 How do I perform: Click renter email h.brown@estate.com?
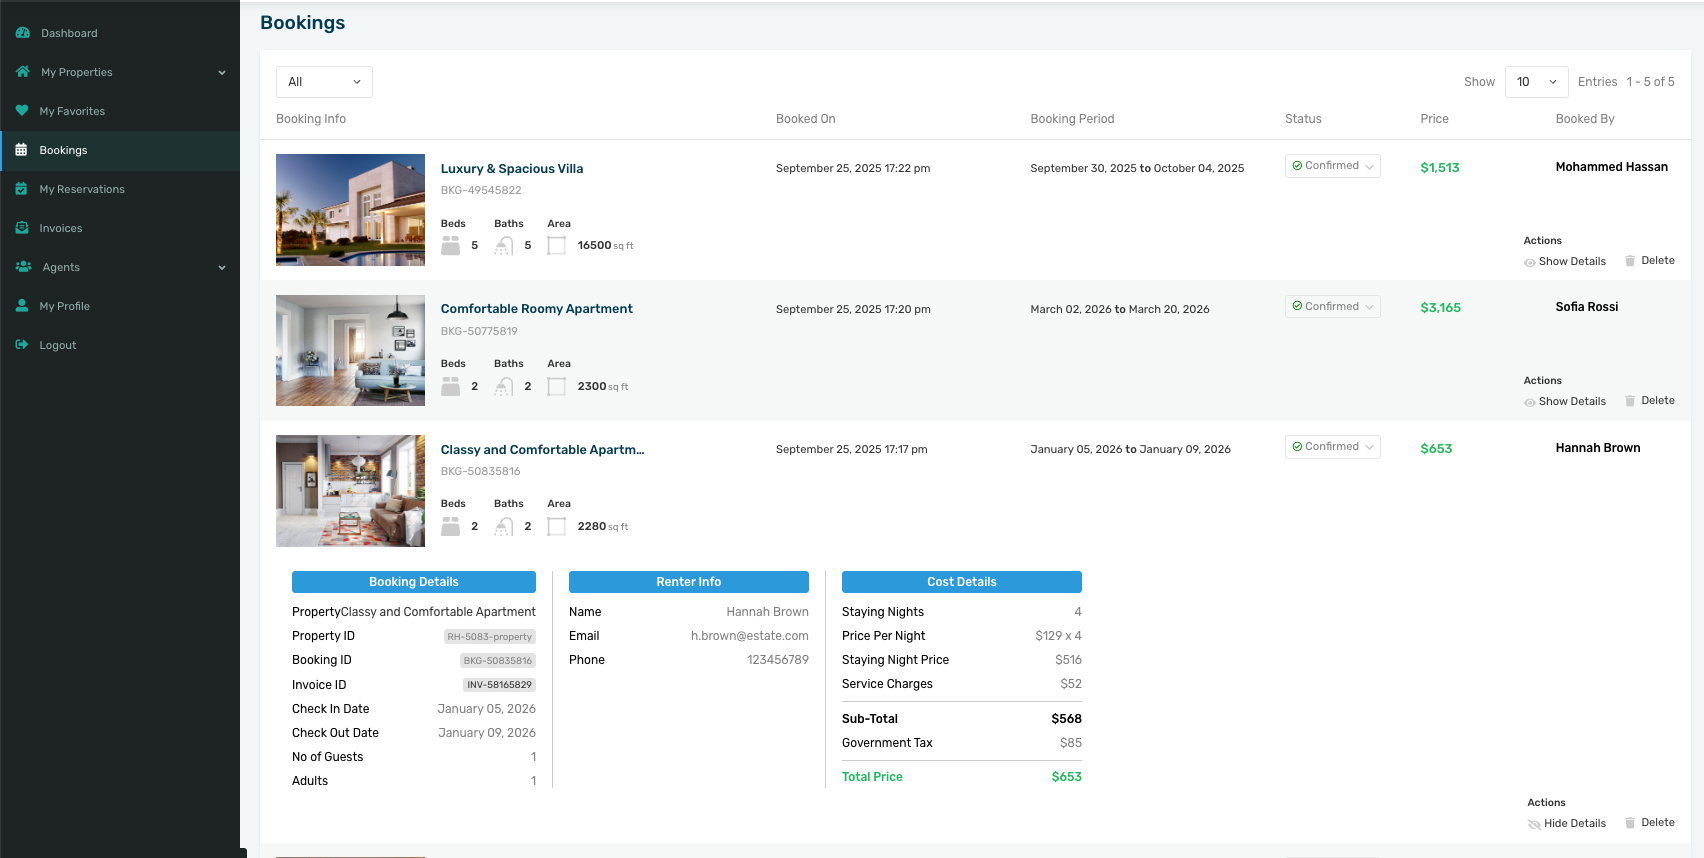pos(750,636)
